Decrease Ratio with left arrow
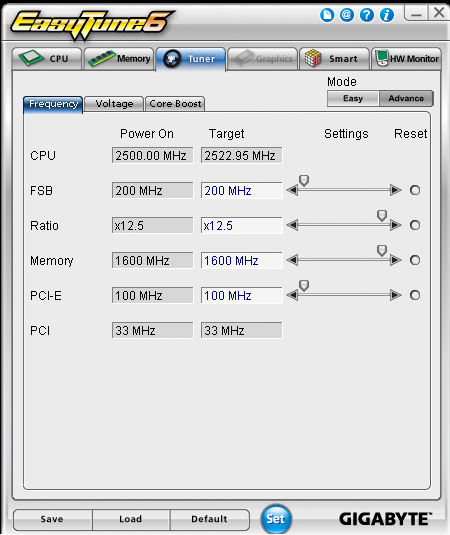 coord(292,225)
